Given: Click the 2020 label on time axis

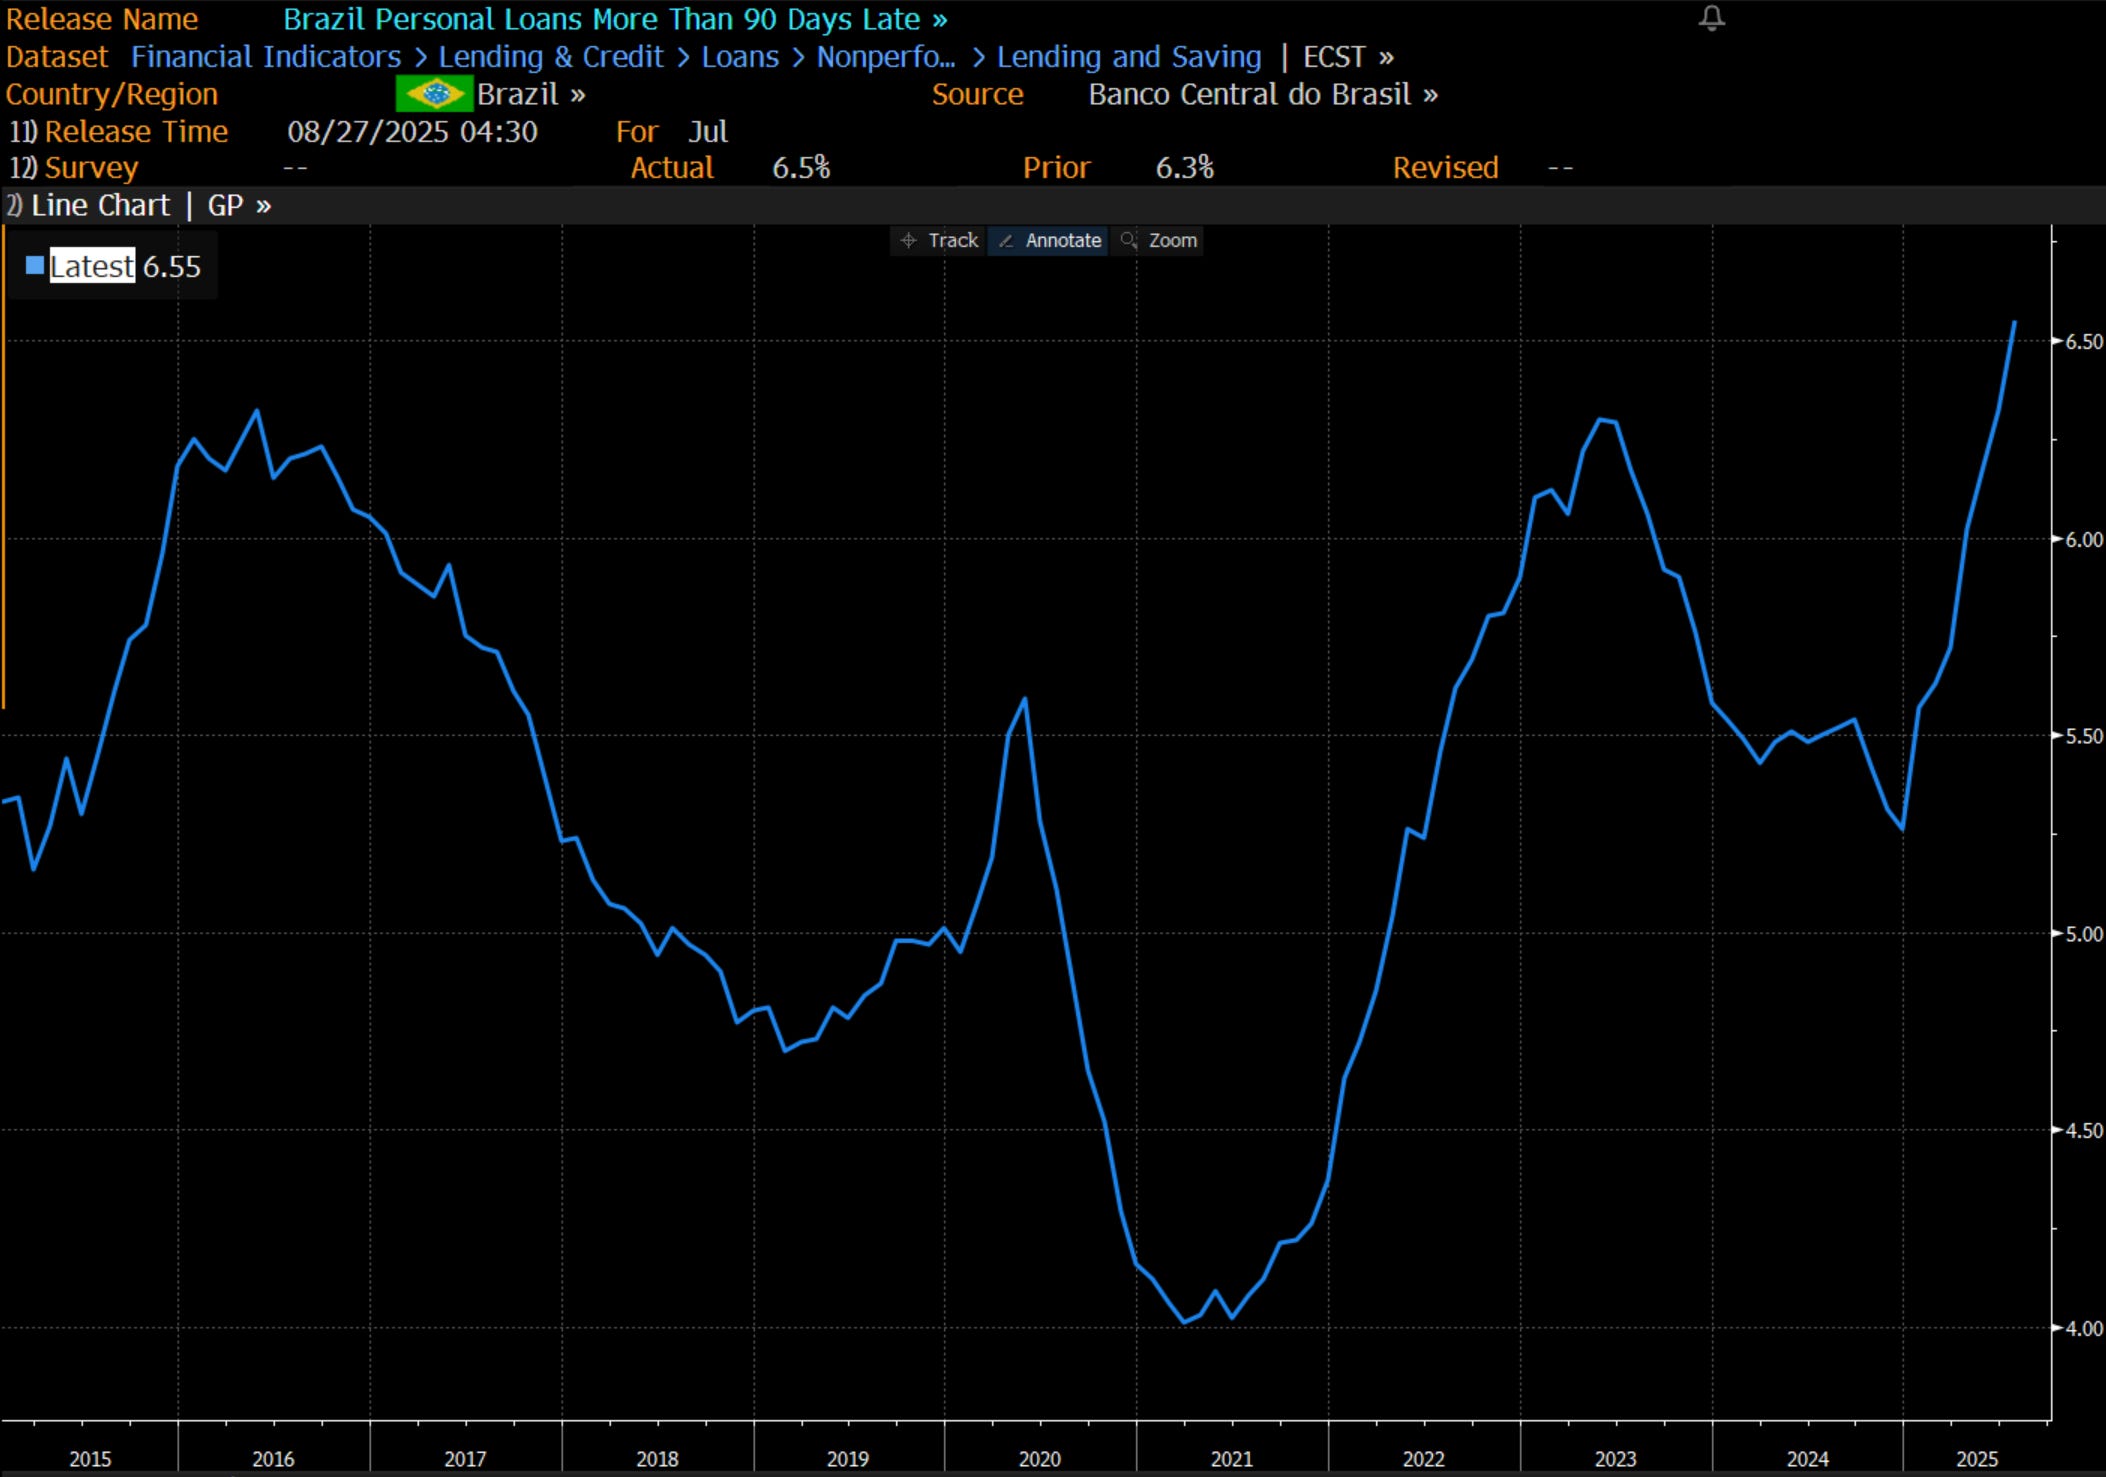Looking at the screenshot, I should point(1039,1458).
